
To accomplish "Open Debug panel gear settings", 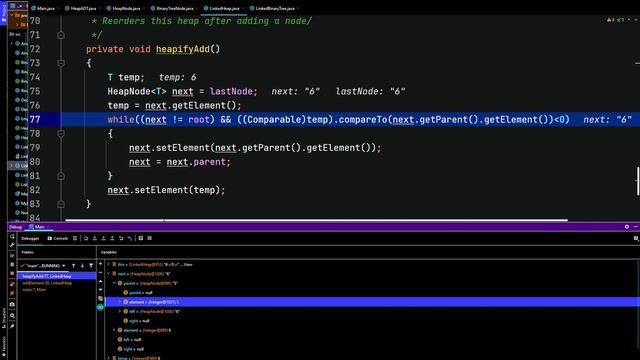I will point(627,227).
